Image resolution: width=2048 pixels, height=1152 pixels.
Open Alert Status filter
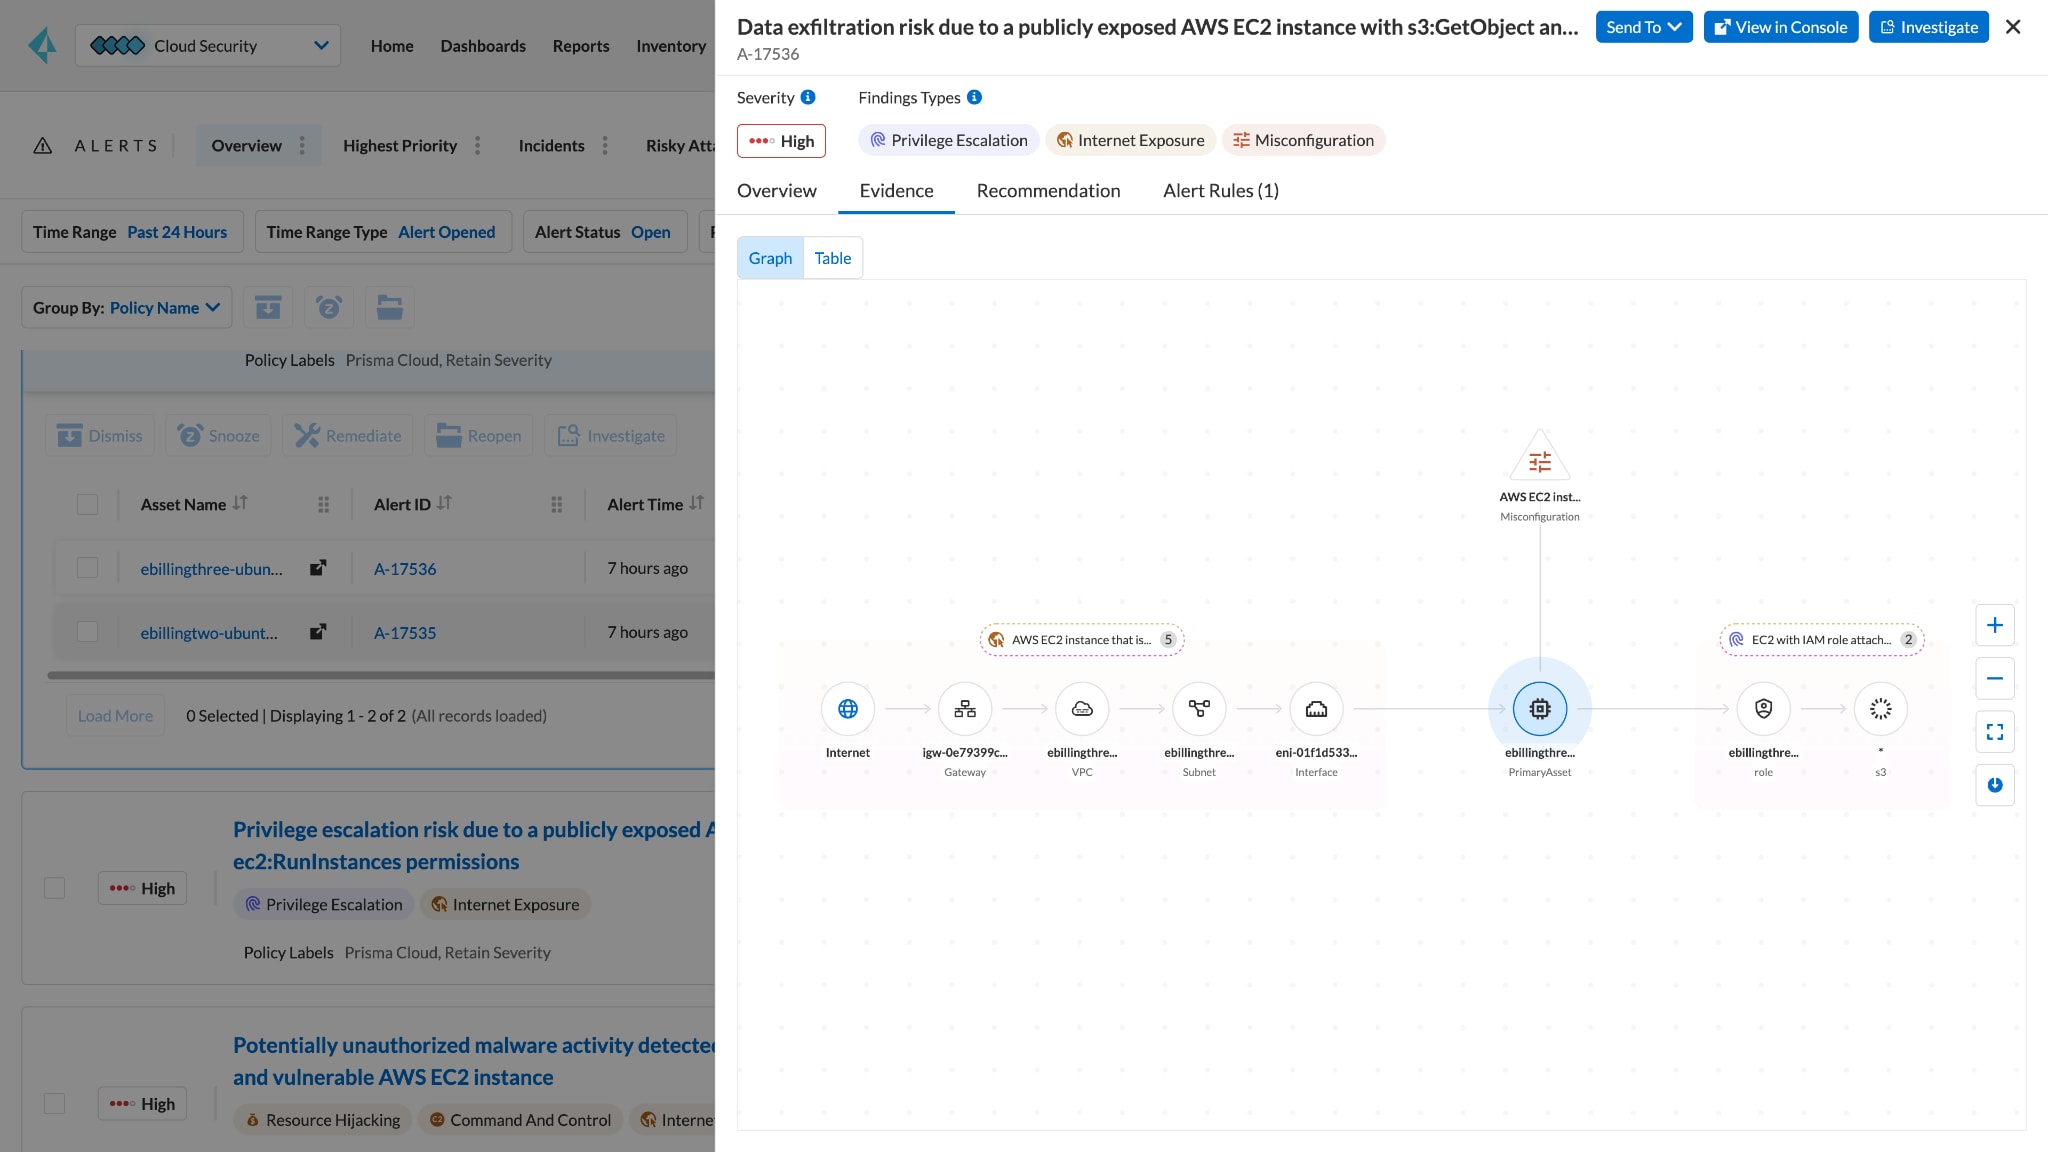coord(605,231)
